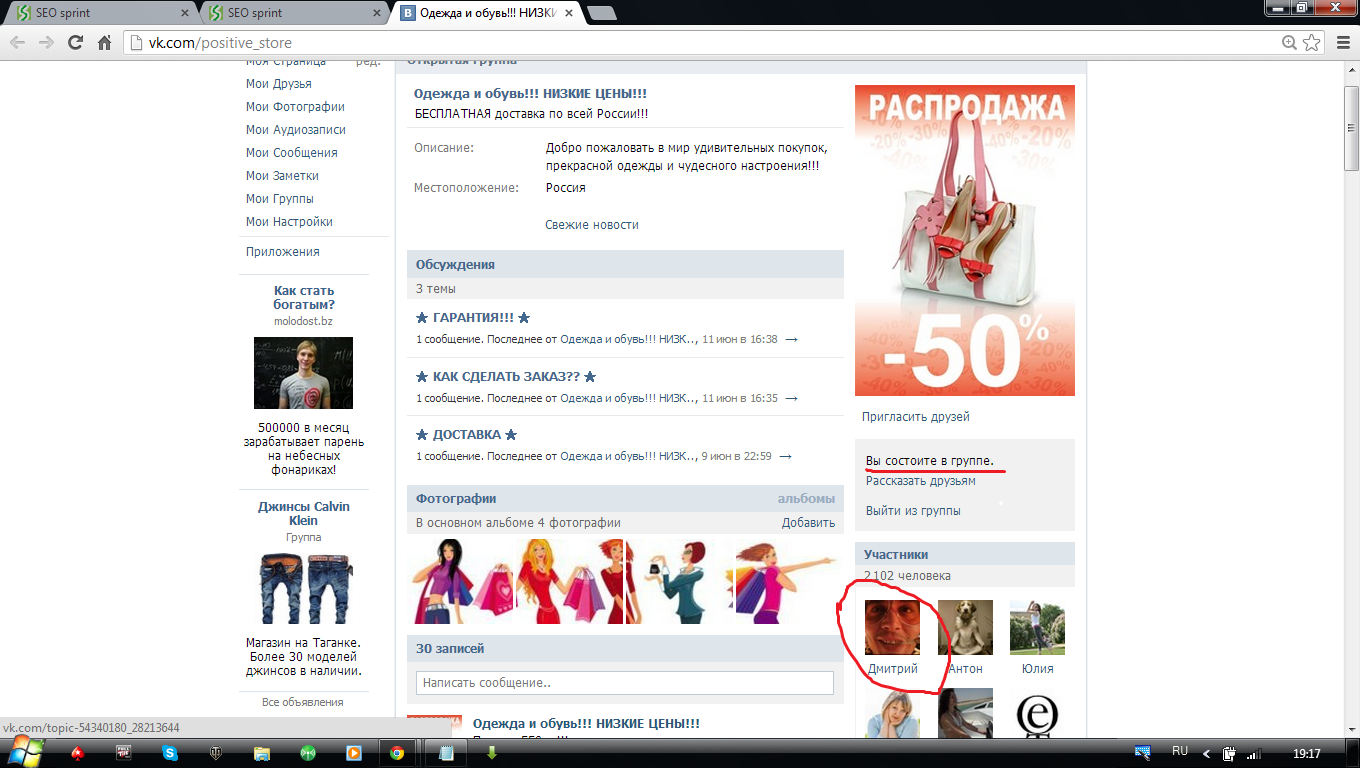Click the green download arrow taskbar icon

tap(492, 753)
